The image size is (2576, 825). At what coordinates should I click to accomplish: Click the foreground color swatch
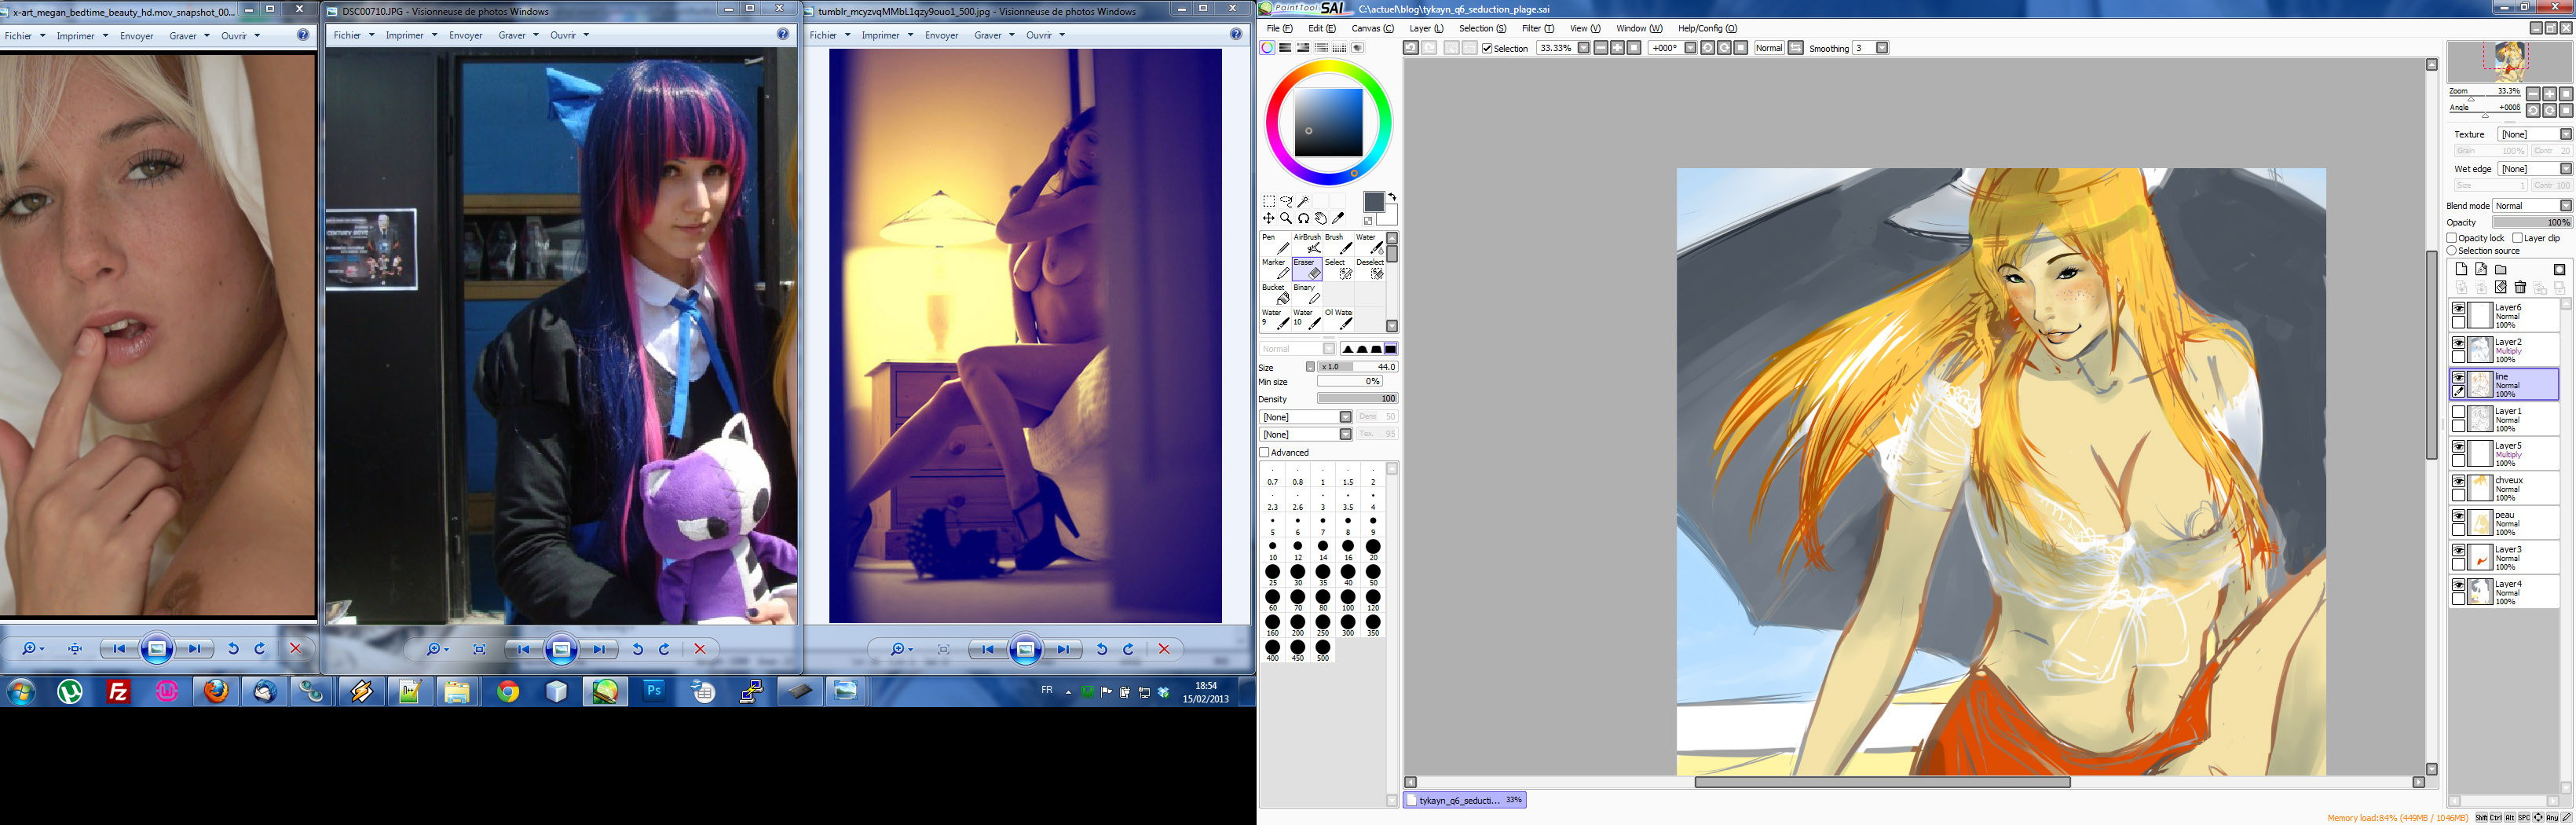1373,202
